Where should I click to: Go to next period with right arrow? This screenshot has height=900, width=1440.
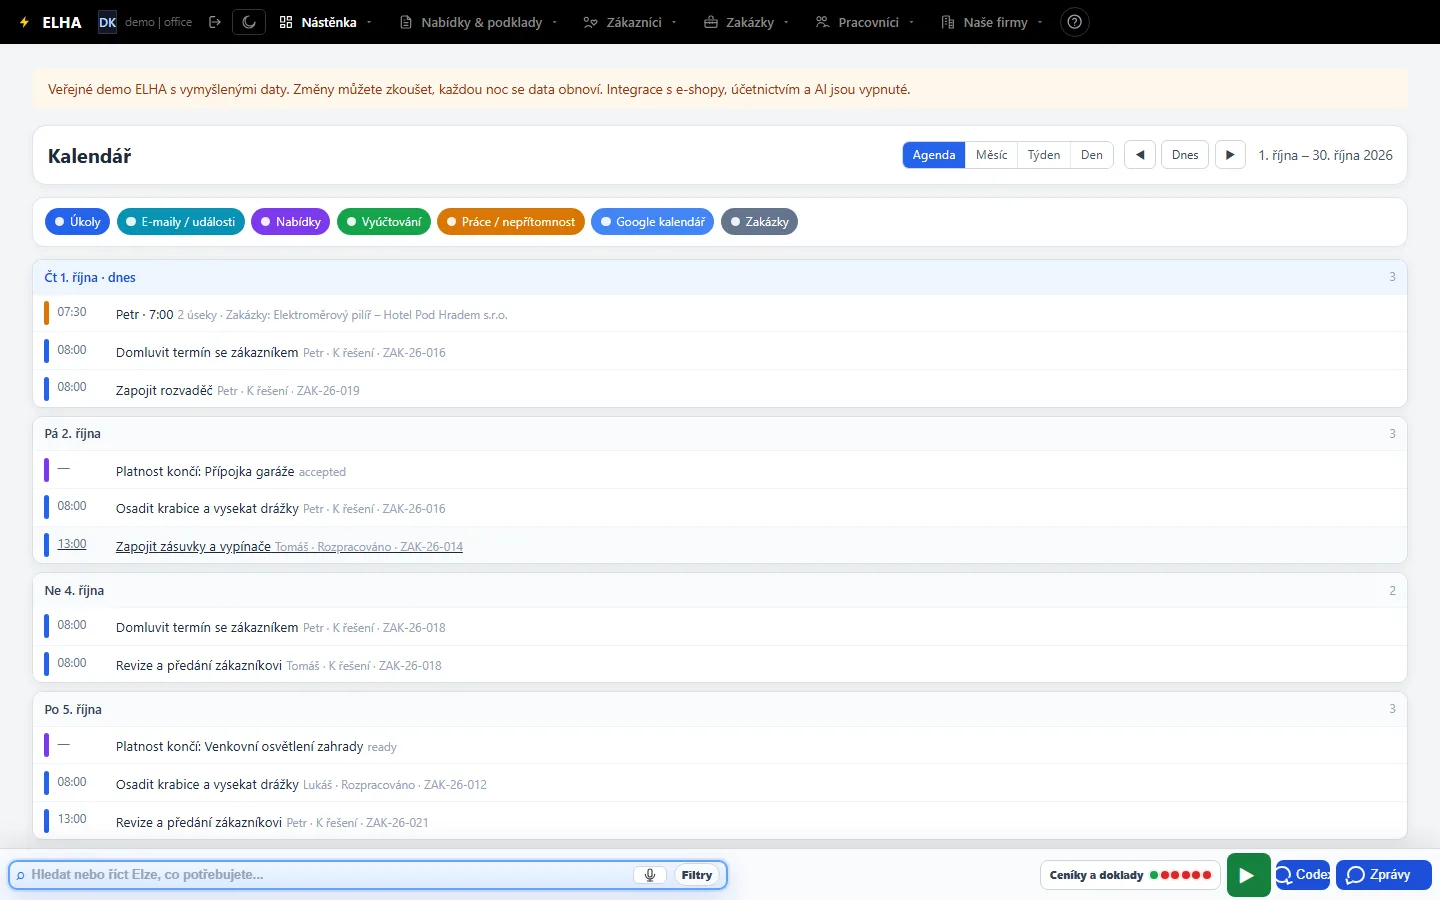[1230, 155]
